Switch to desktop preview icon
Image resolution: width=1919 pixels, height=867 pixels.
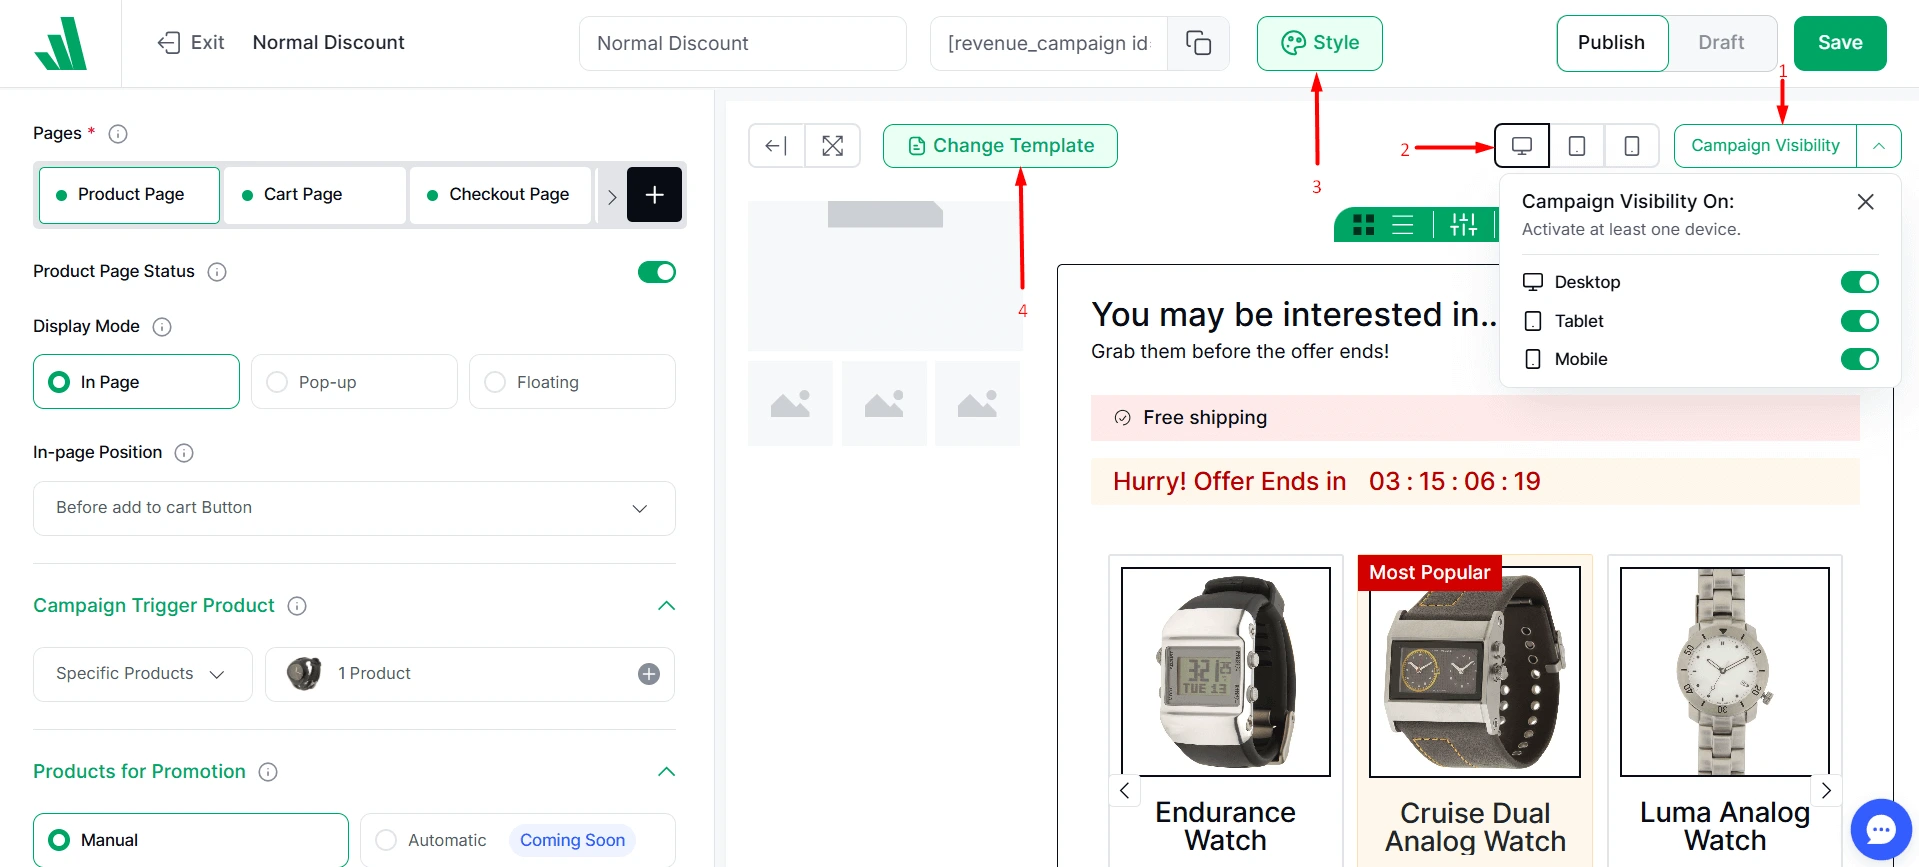(1521, 146)
